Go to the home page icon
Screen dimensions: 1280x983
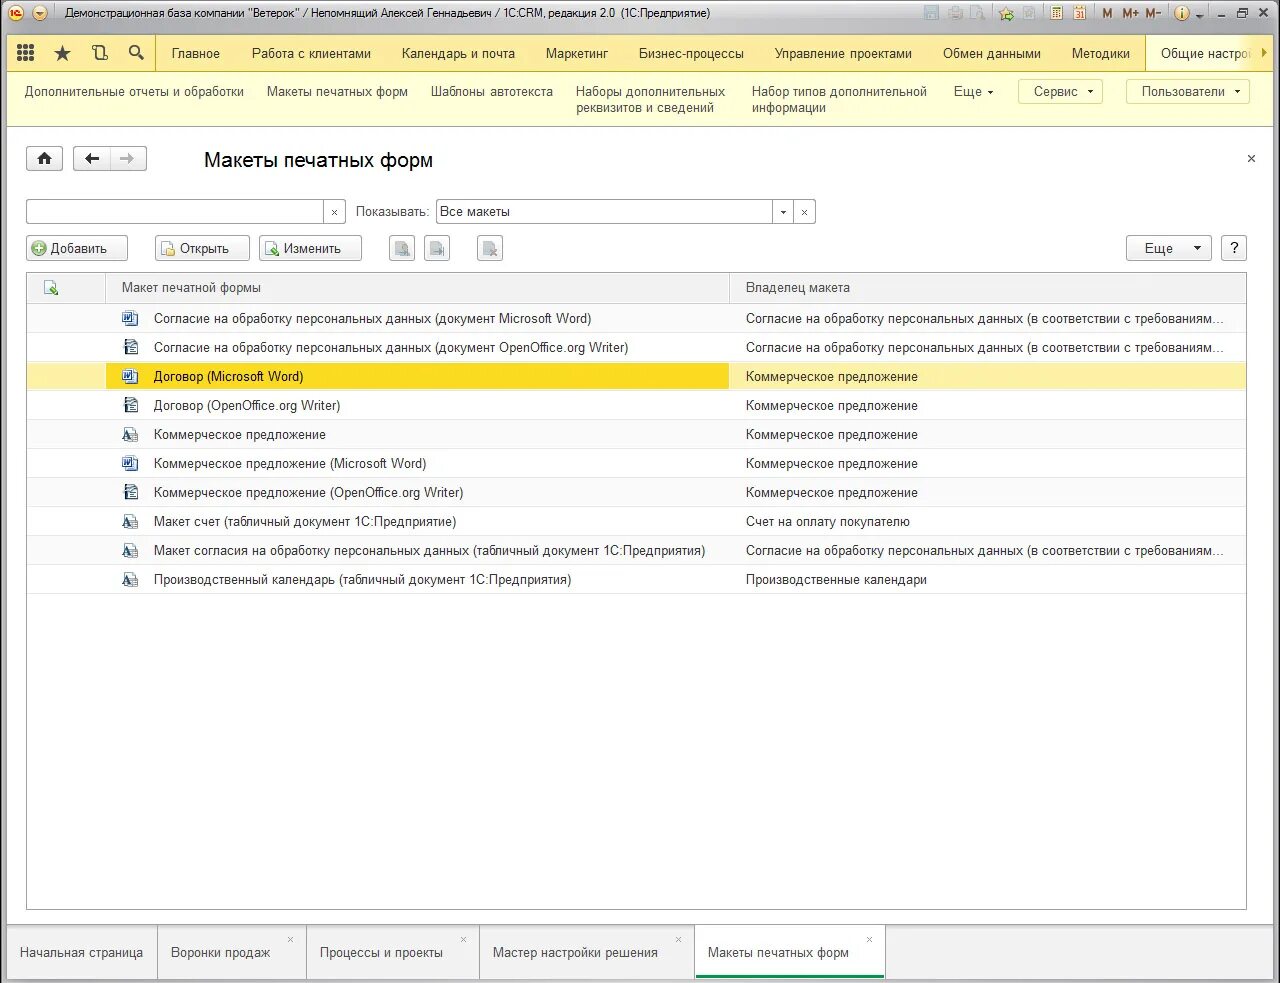pos(44,158)
